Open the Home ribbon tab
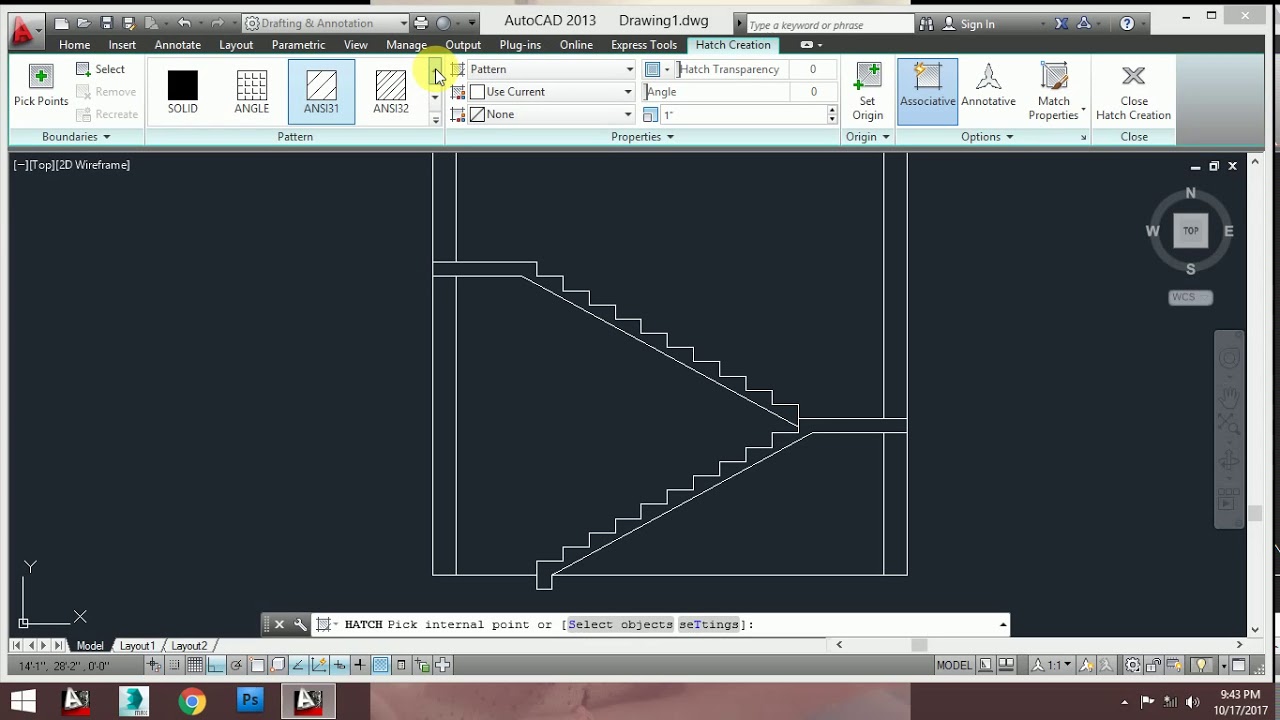 click(75, 45)
